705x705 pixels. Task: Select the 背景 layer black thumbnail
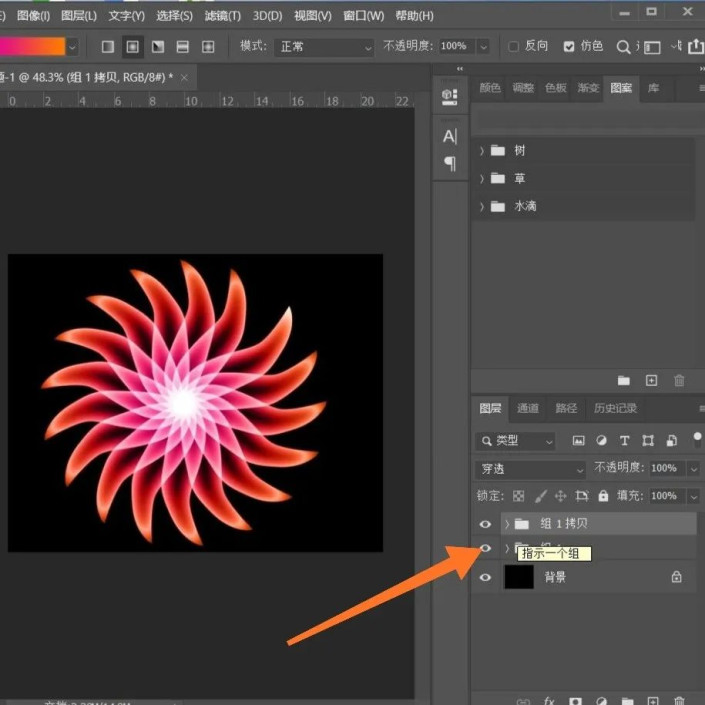(x=519, y=577)
